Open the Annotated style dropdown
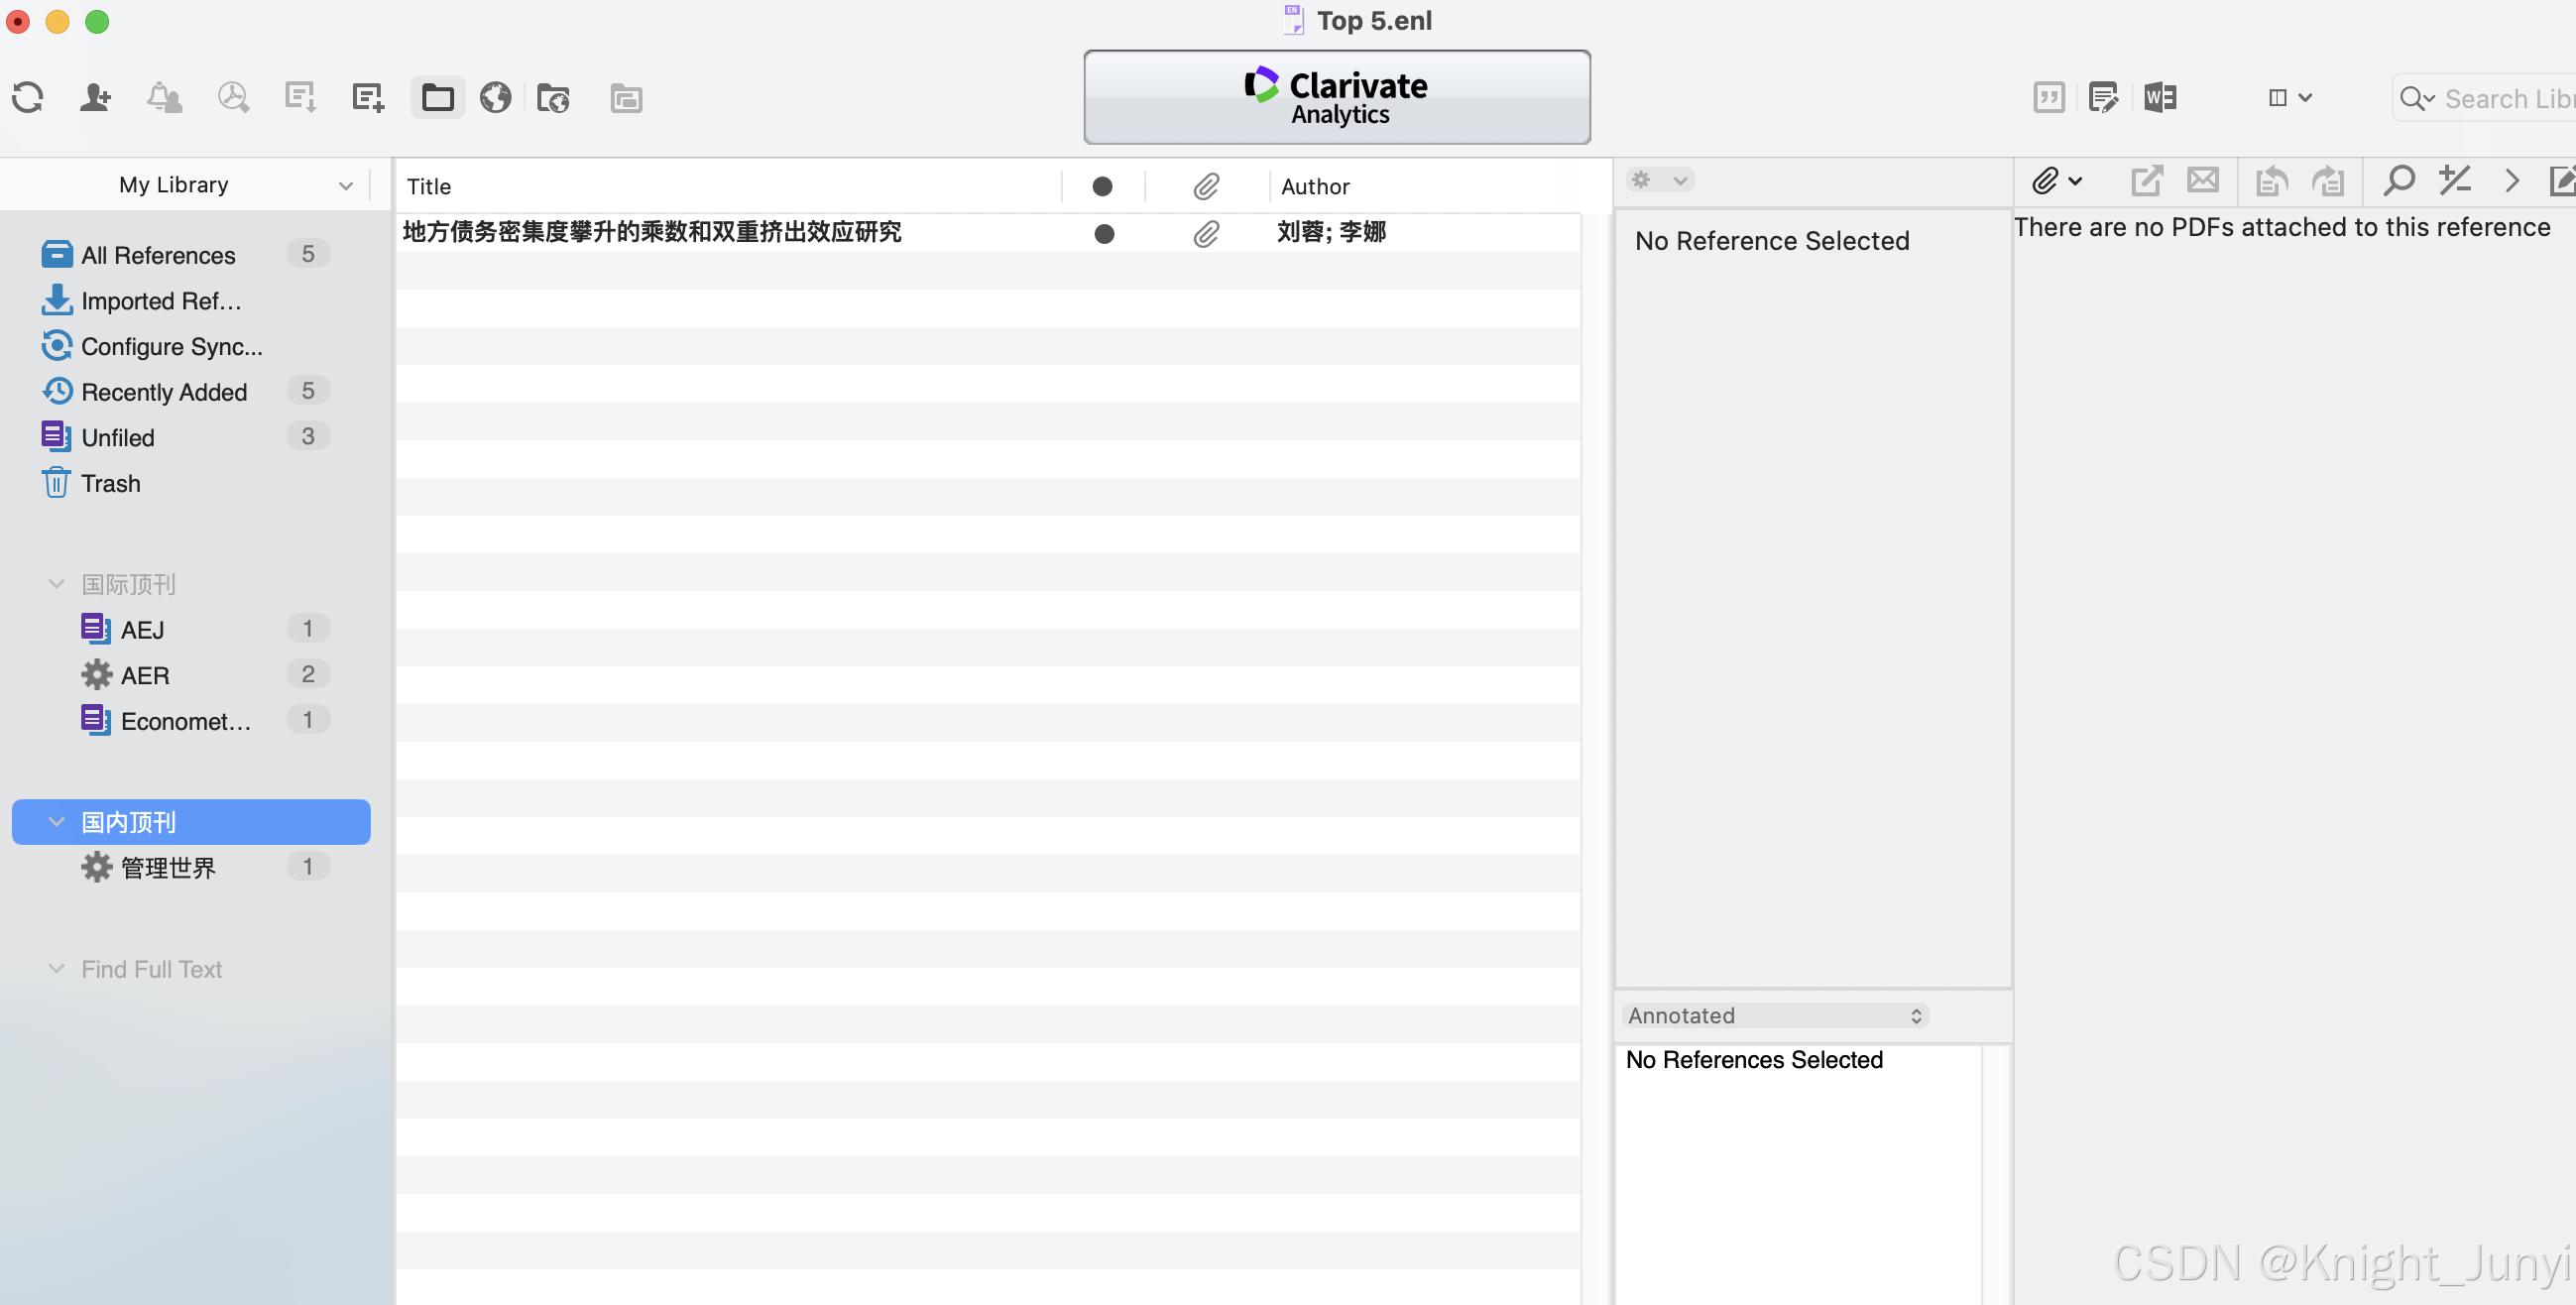The width and height of the screenshot is (2576, 1305). (1774, 1015)
